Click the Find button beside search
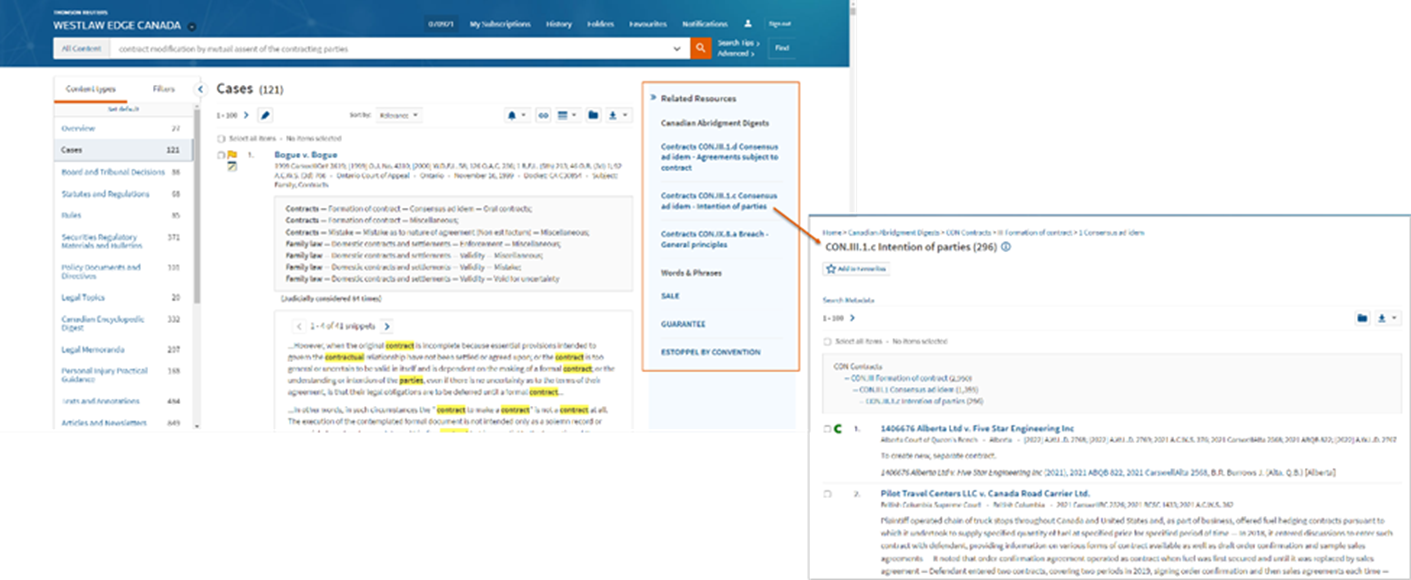Viewport: 1411px width, 580px height. tap(782, 48)
